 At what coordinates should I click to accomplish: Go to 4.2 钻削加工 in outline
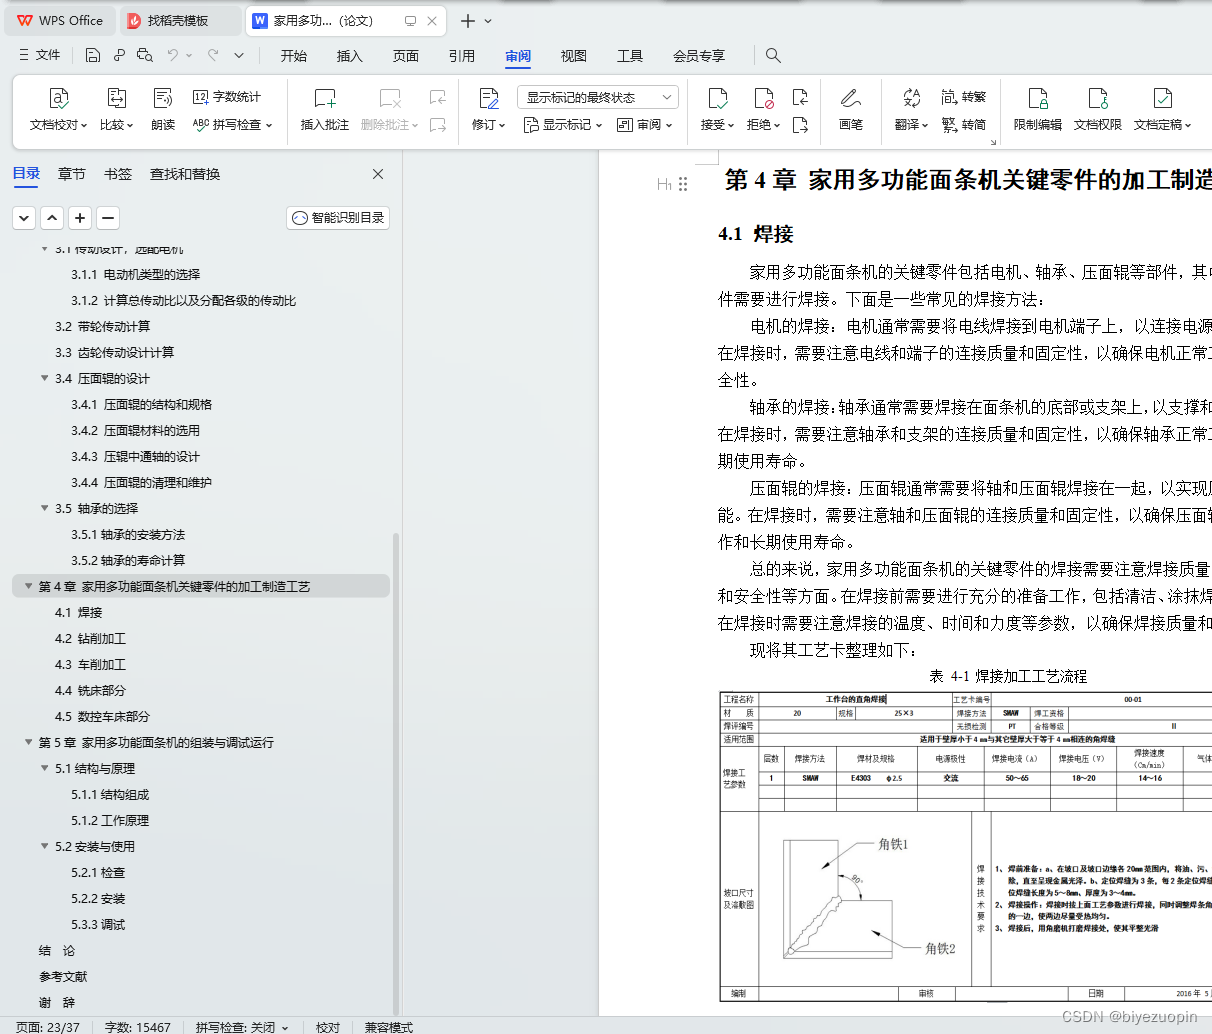pyautogui.click(x=90, y=638)
